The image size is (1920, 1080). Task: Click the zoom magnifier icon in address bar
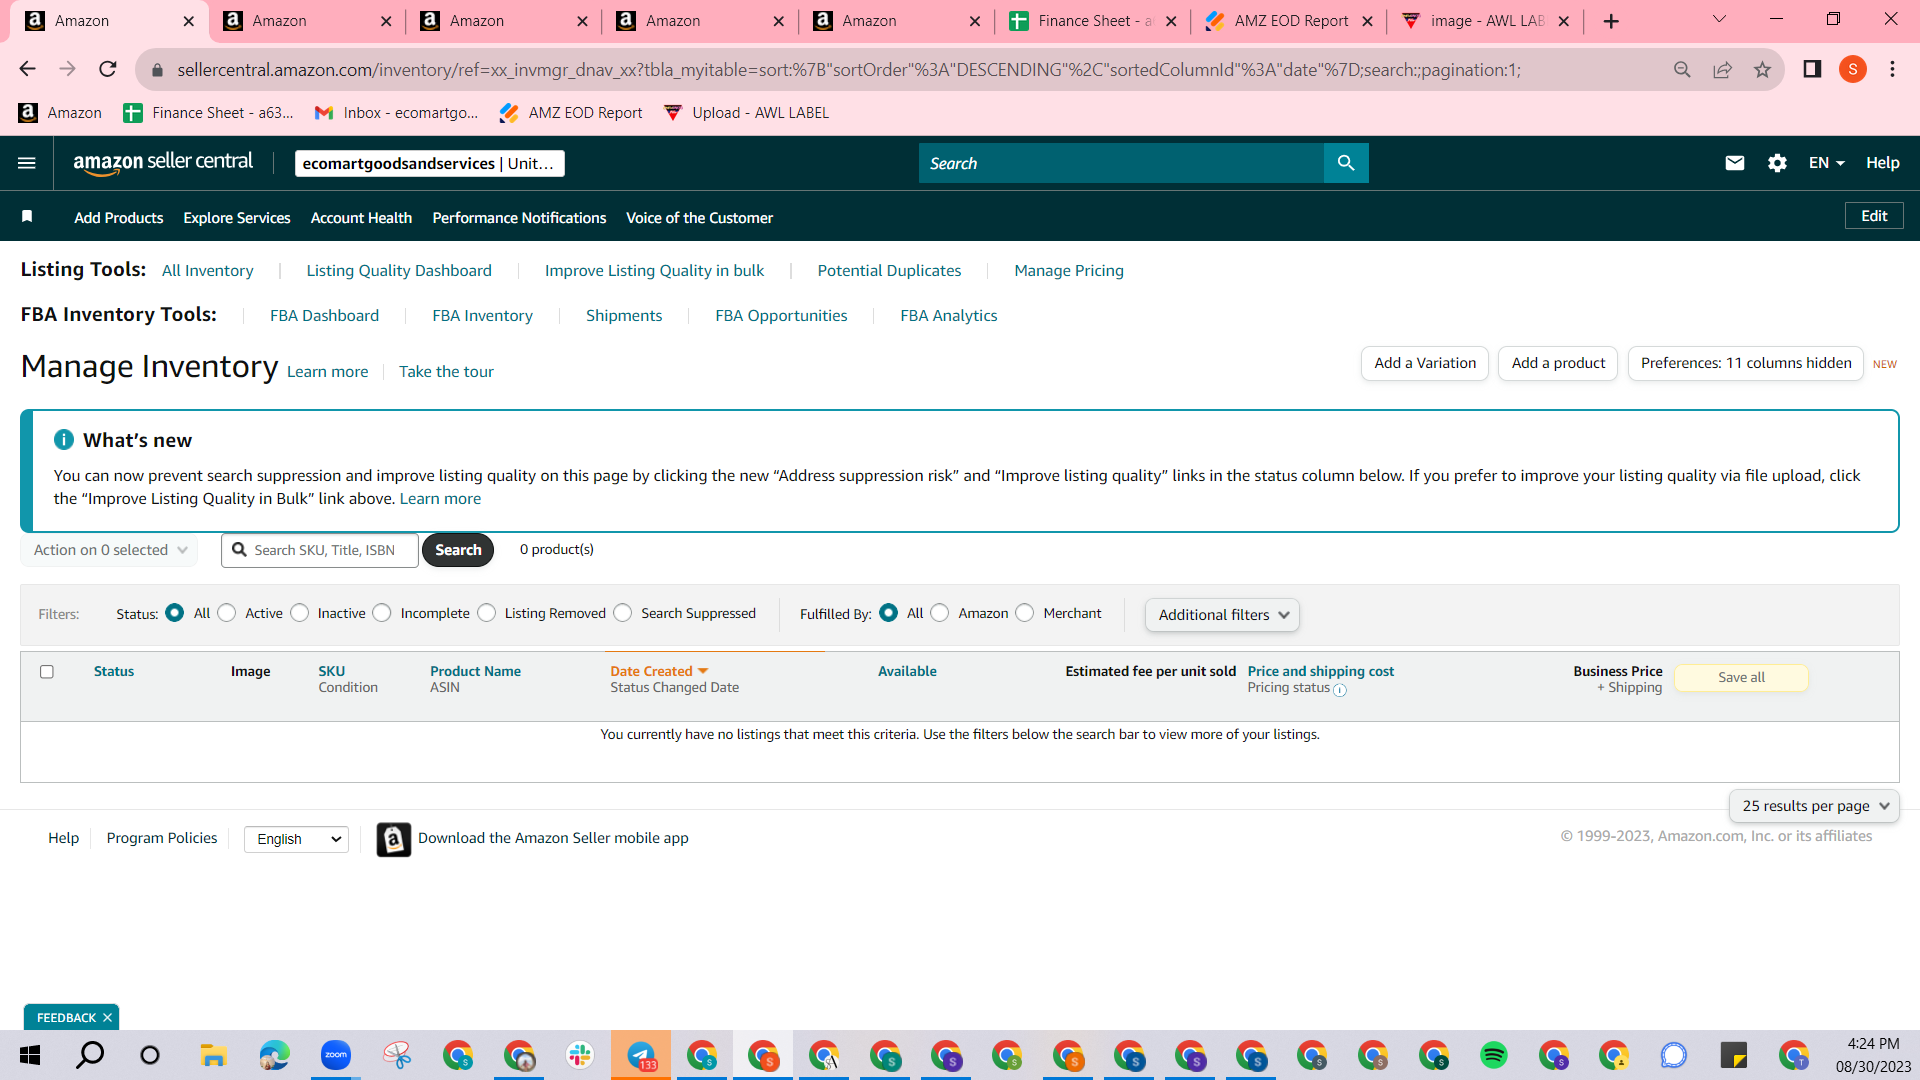(x=1682, y=69)
